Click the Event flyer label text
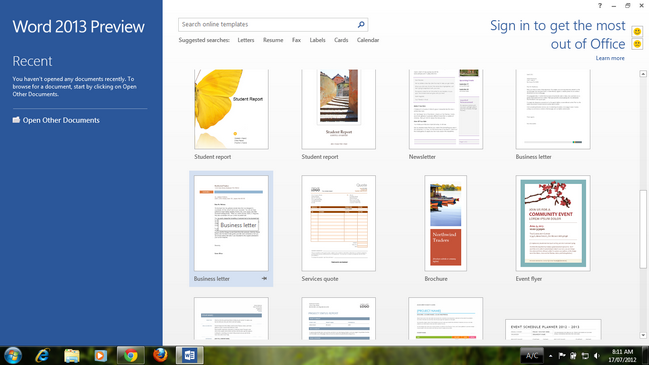This screenshot has height=365, width=649. point(529,279)
